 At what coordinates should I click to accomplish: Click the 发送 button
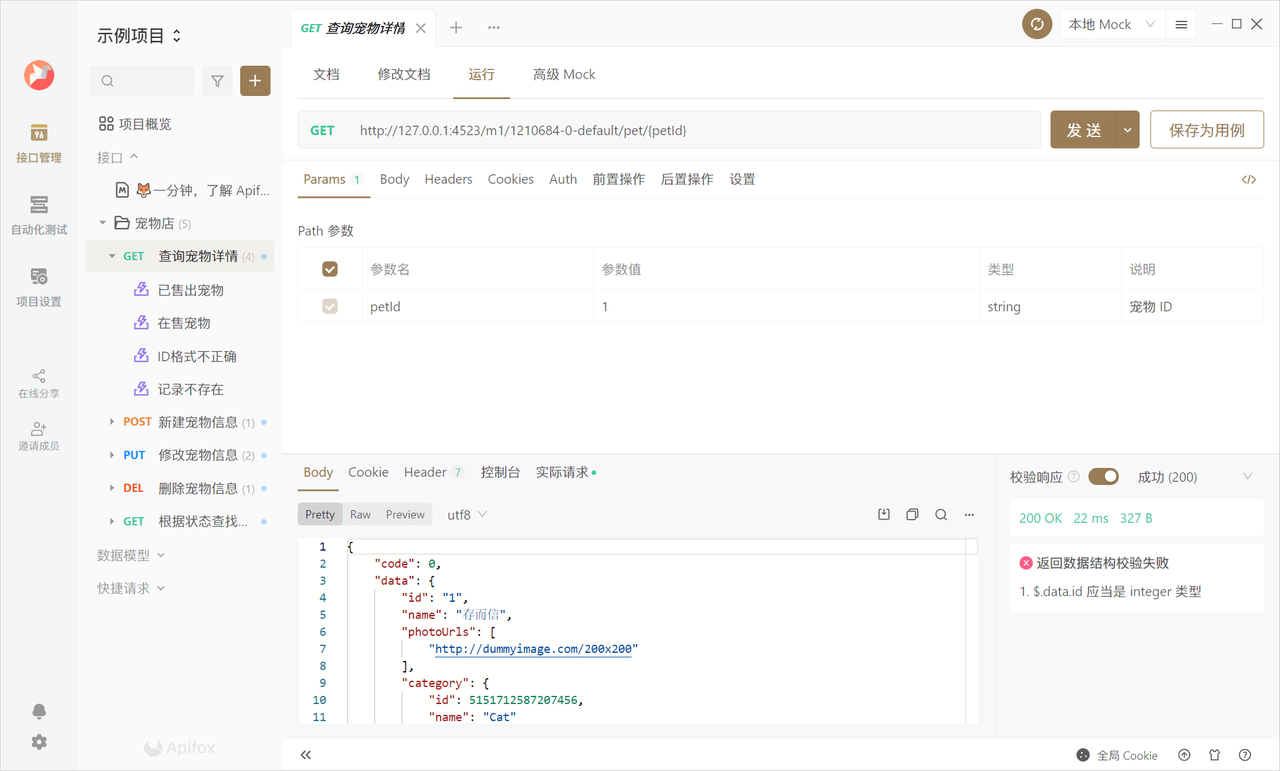[1083, 130]
